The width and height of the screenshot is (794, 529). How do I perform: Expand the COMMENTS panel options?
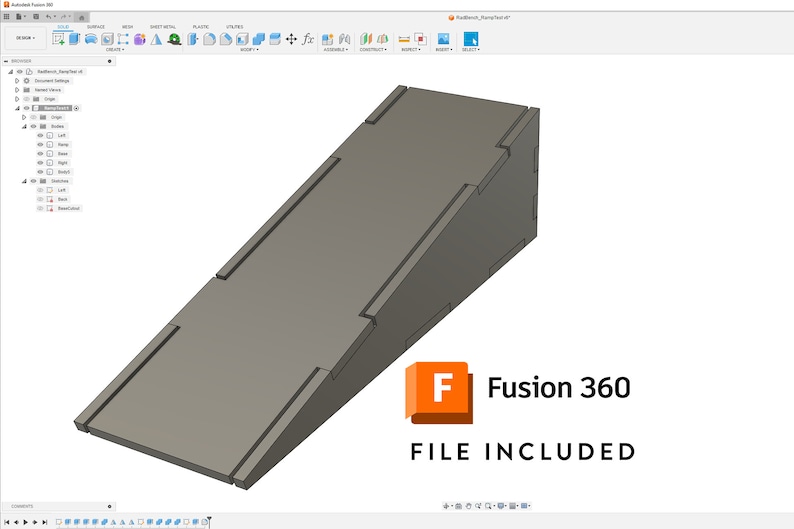109,506
